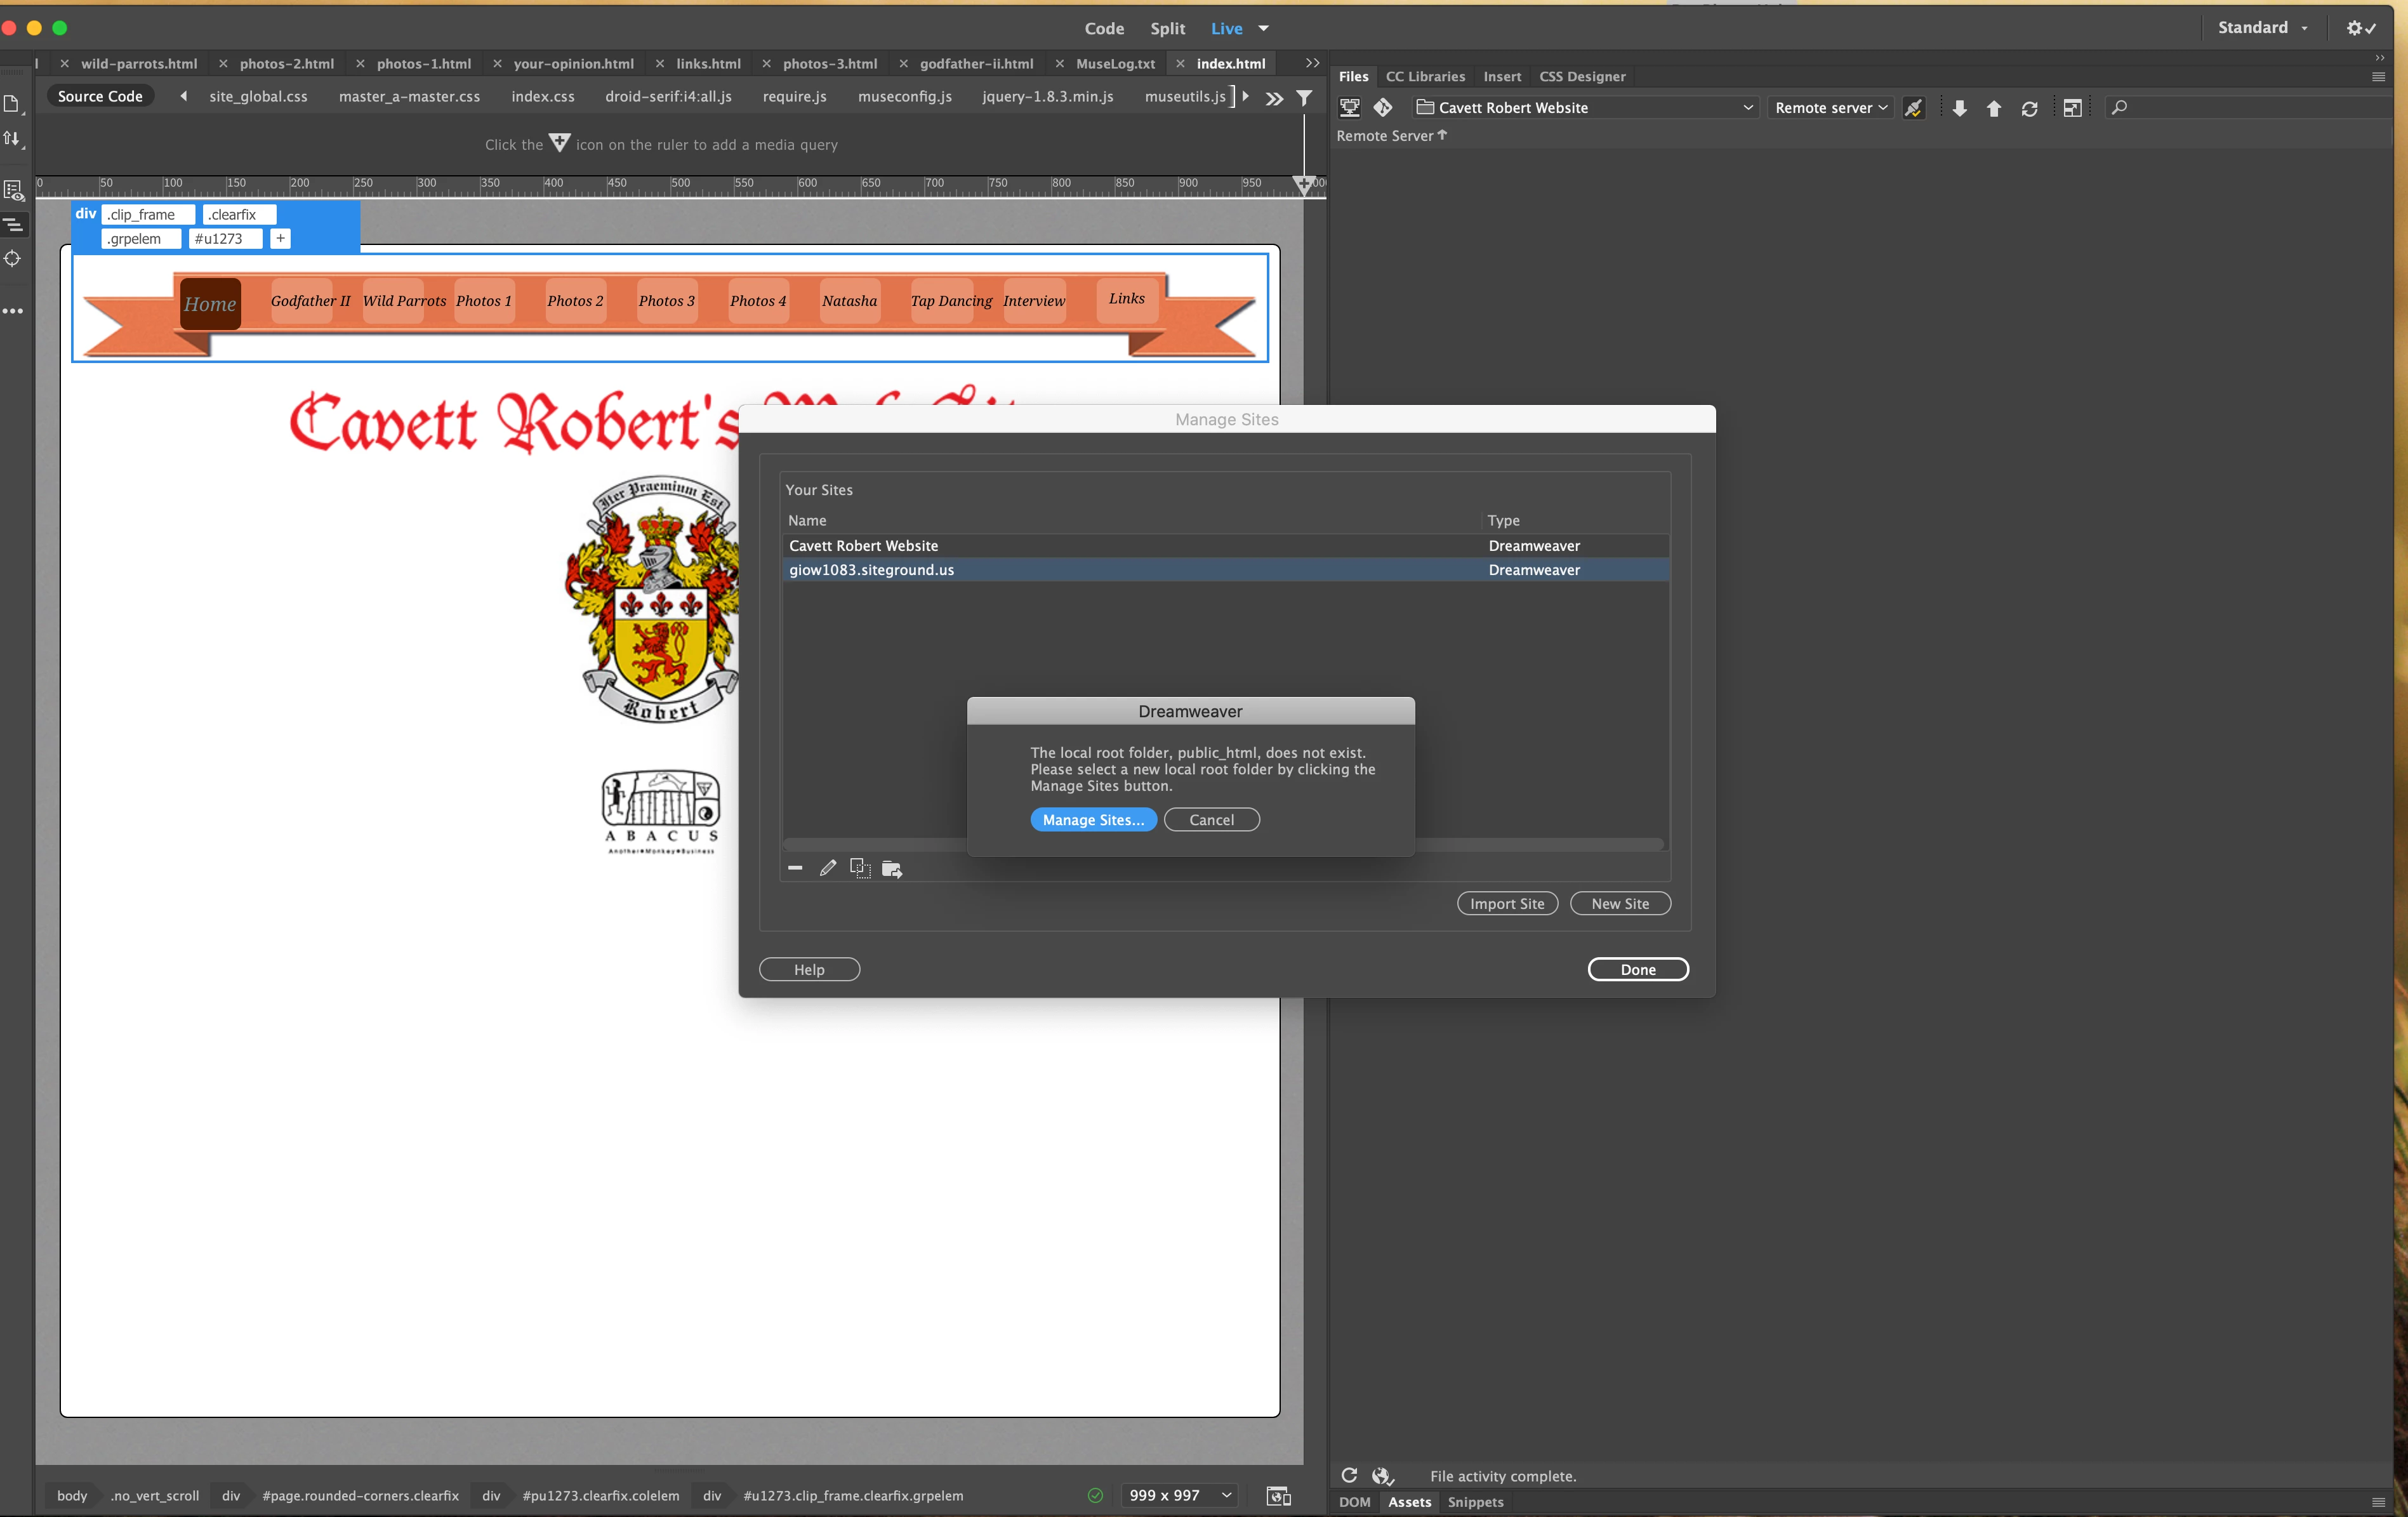
Task: Open the 999 x 997 window size dropdown
Action: pos(1179,1495)
